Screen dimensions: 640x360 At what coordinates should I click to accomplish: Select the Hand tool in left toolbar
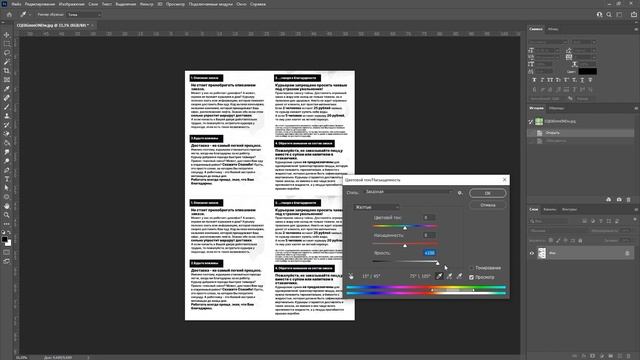(x=7, y=206)
